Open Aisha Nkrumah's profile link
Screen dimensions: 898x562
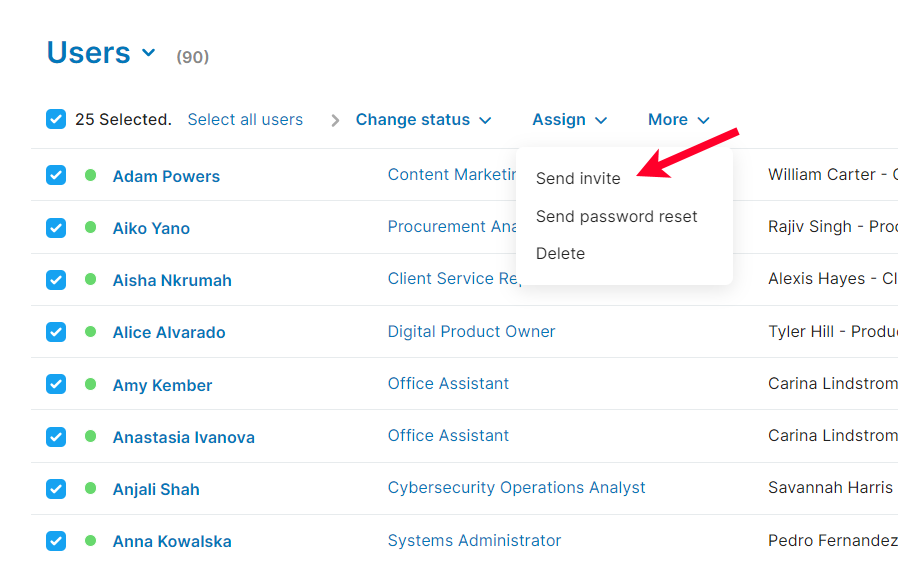point(172,281)
